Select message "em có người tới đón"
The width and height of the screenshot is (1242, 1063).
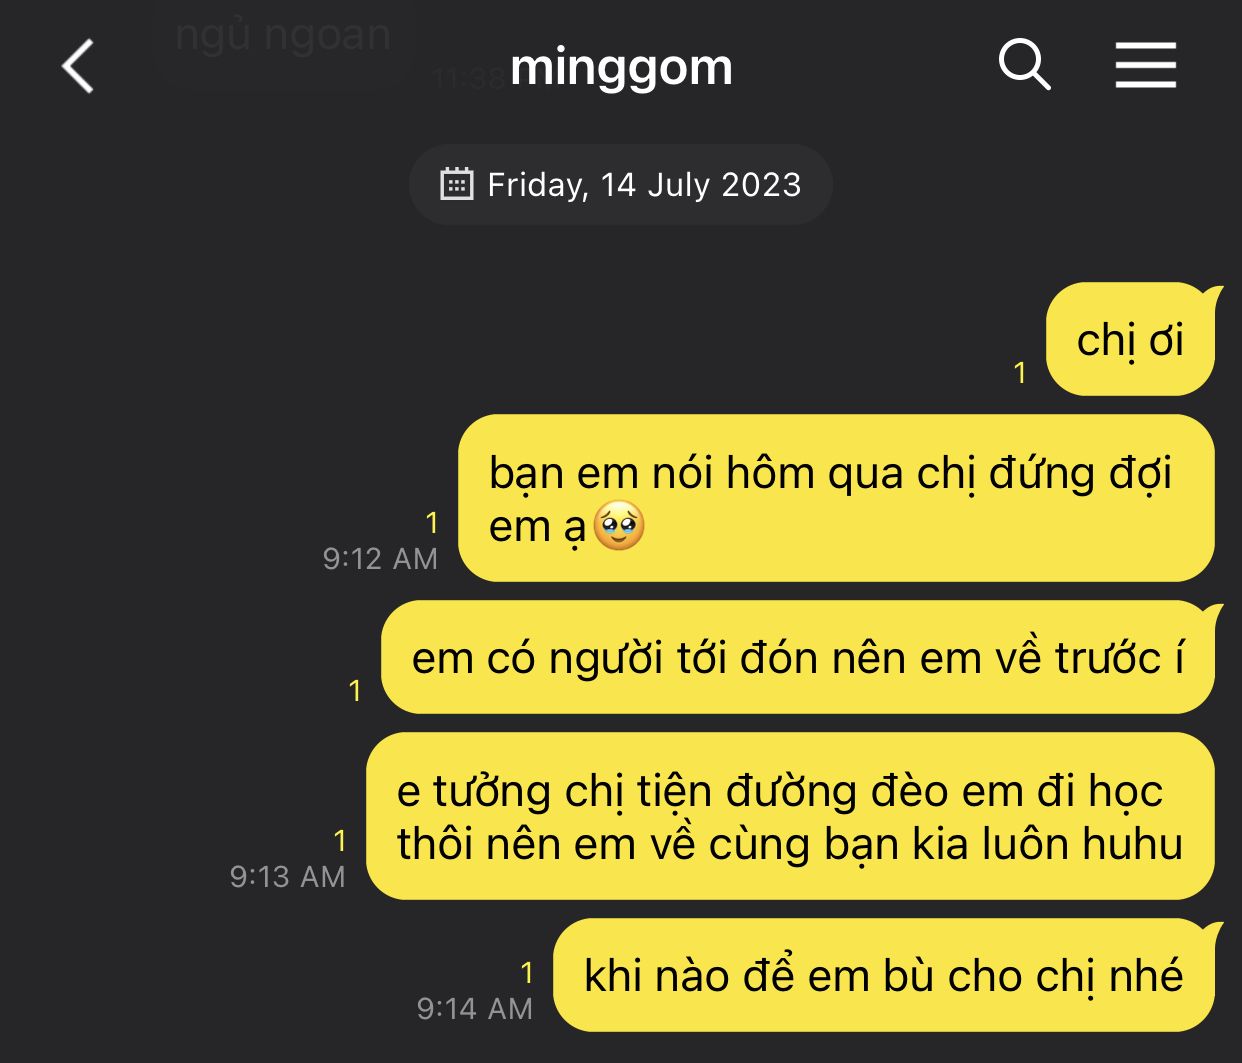(x=798, y=658)
